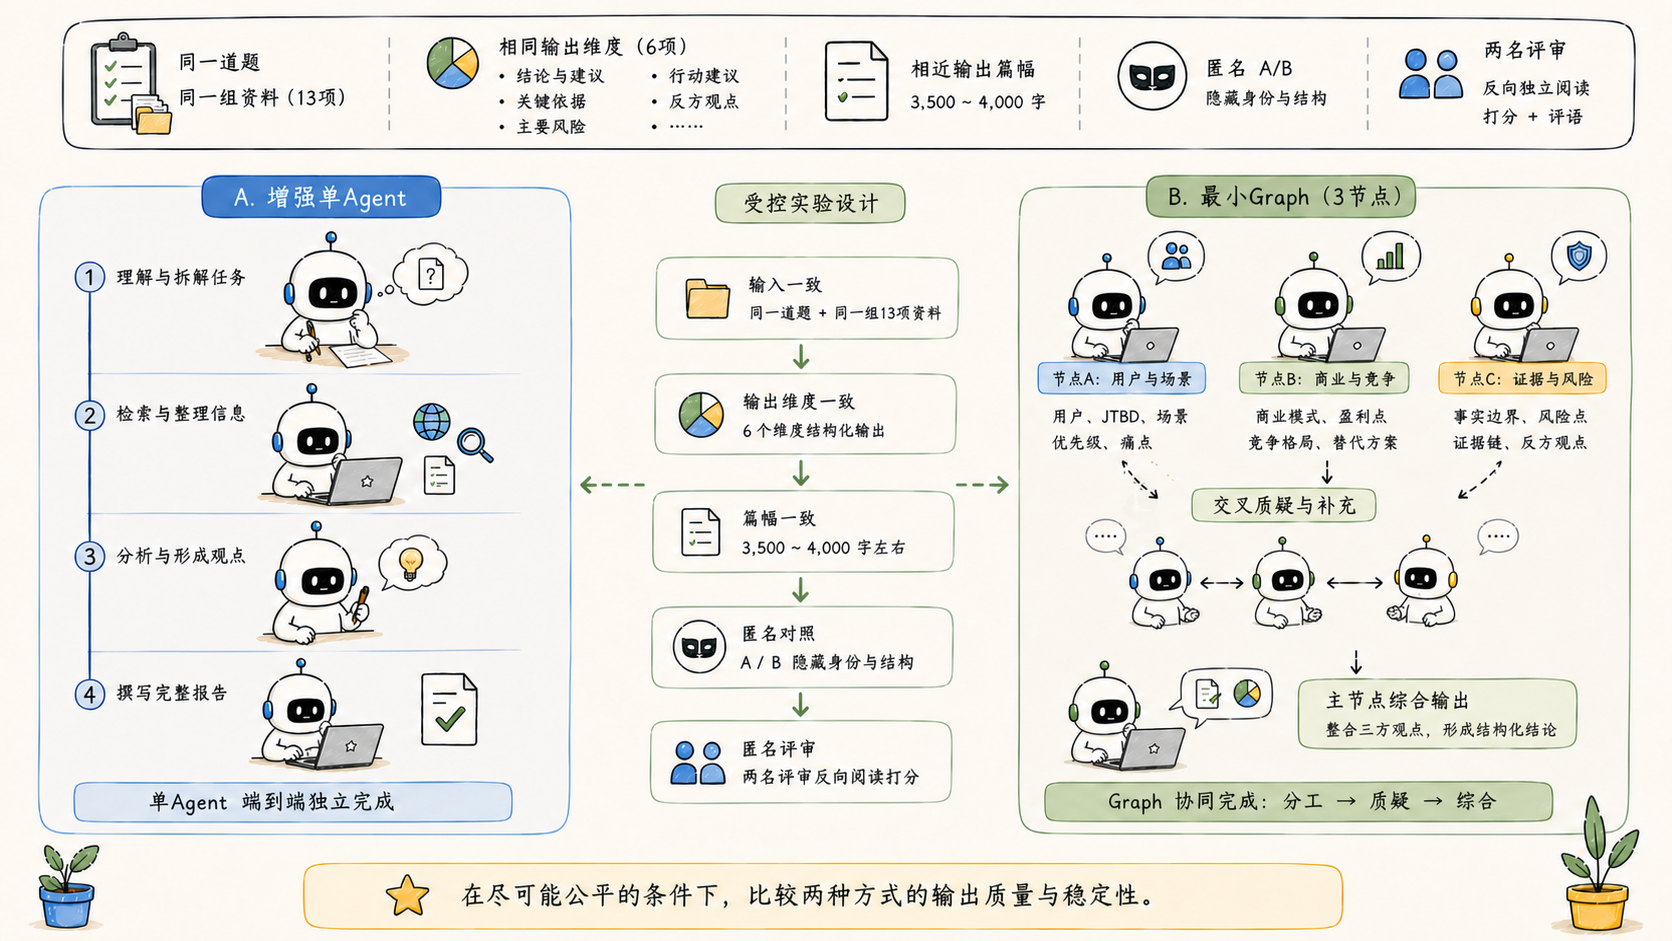Click the 两名评审反向阅读打分 text
Viewport: 1672px width, 941px height.
coord(830,777)
